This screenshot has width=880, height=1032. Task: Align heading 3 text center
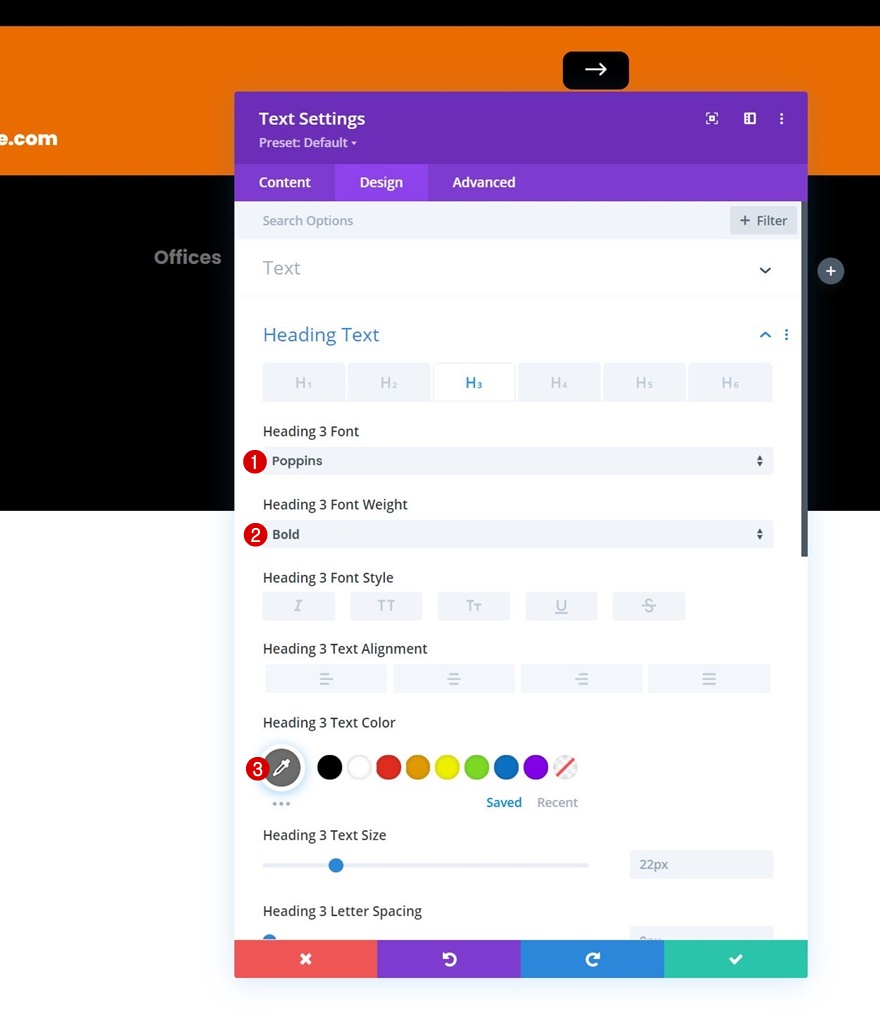pyautogui.click(x=453, y=679)
